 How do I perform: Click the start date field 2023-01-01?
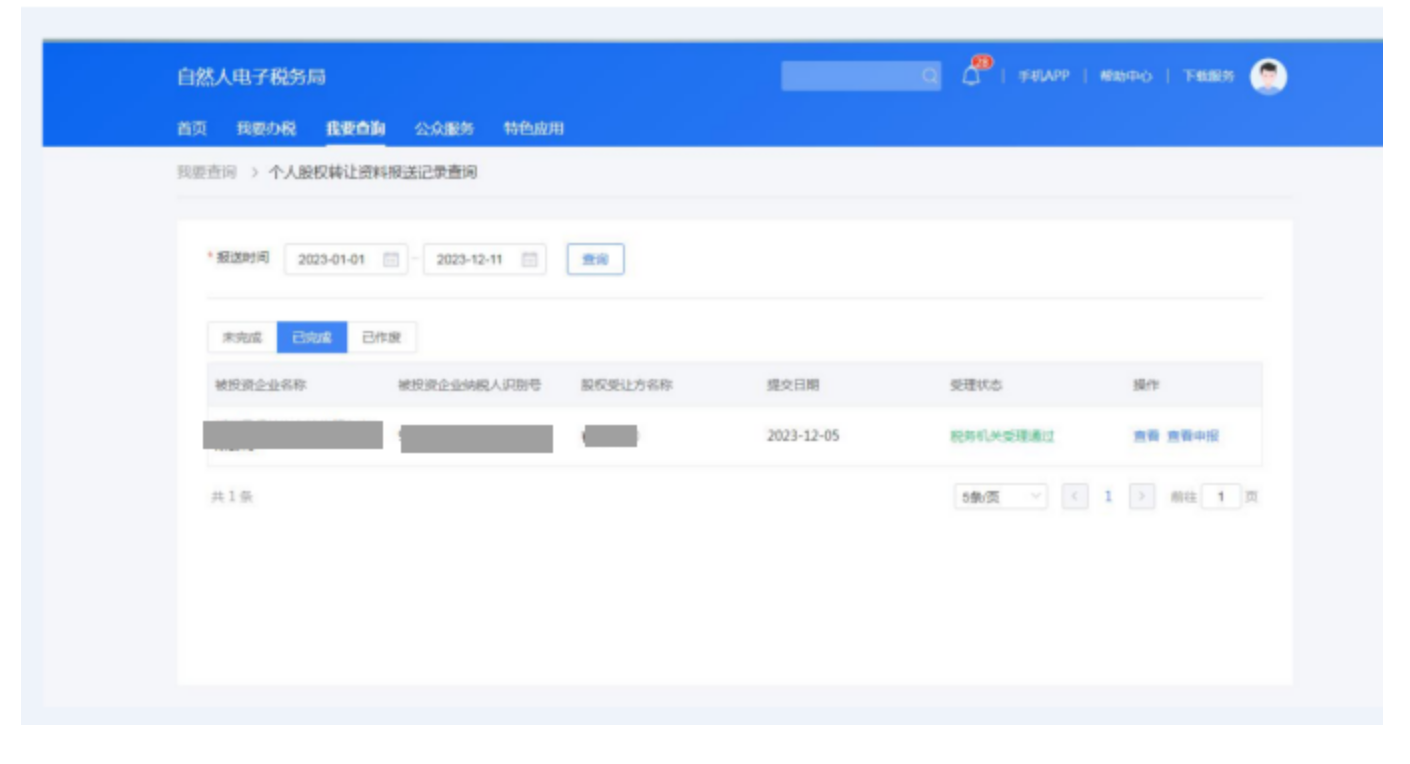(x=346, y=260)
